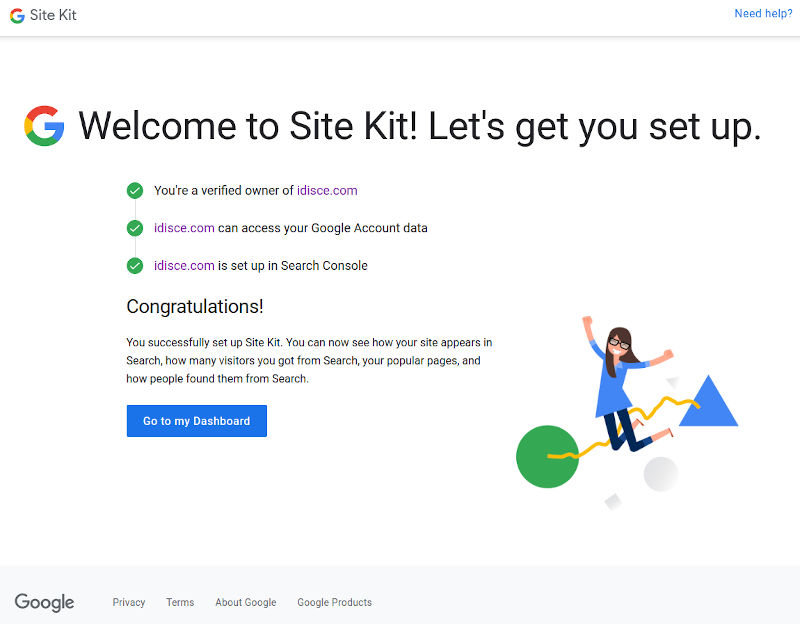This screenshot has width=800, height=624.
Task: Click green checkmark for Search Console setup
Action: pos(135,266)
